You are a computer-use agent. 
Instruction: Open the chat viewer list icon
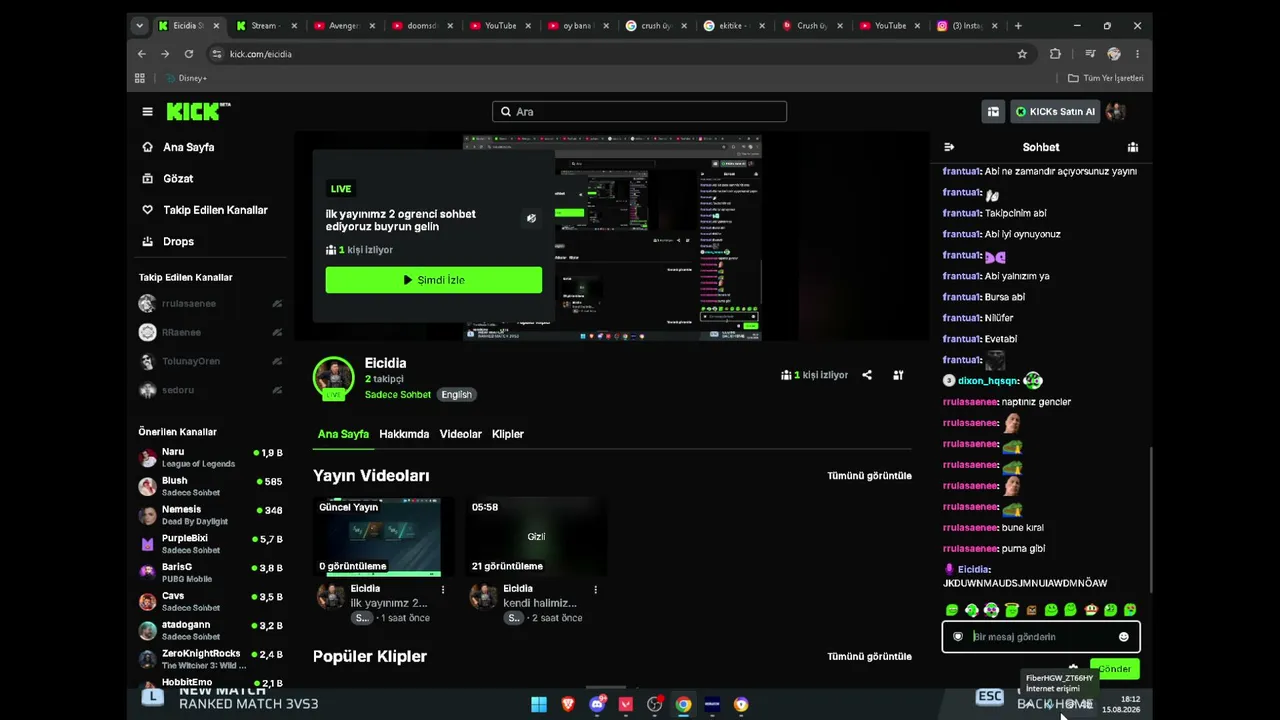pyautogui.click(x=1133, y=147)
